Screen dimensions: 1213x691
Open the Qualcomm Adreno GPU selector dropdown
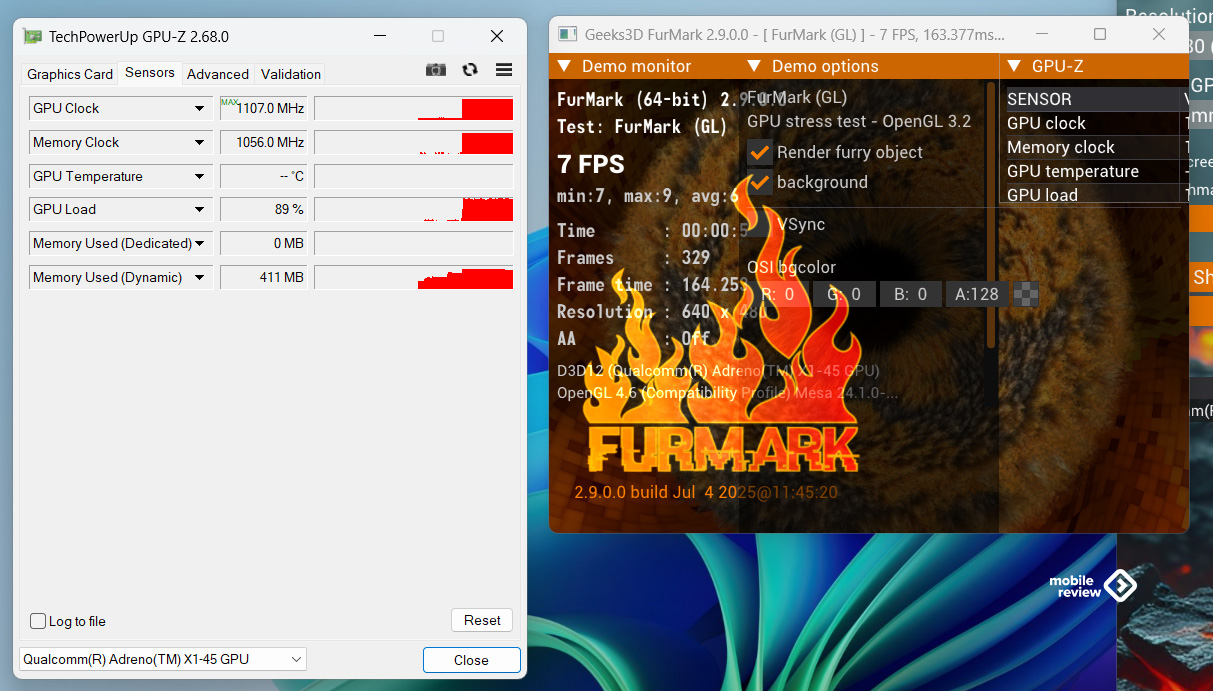296,660
